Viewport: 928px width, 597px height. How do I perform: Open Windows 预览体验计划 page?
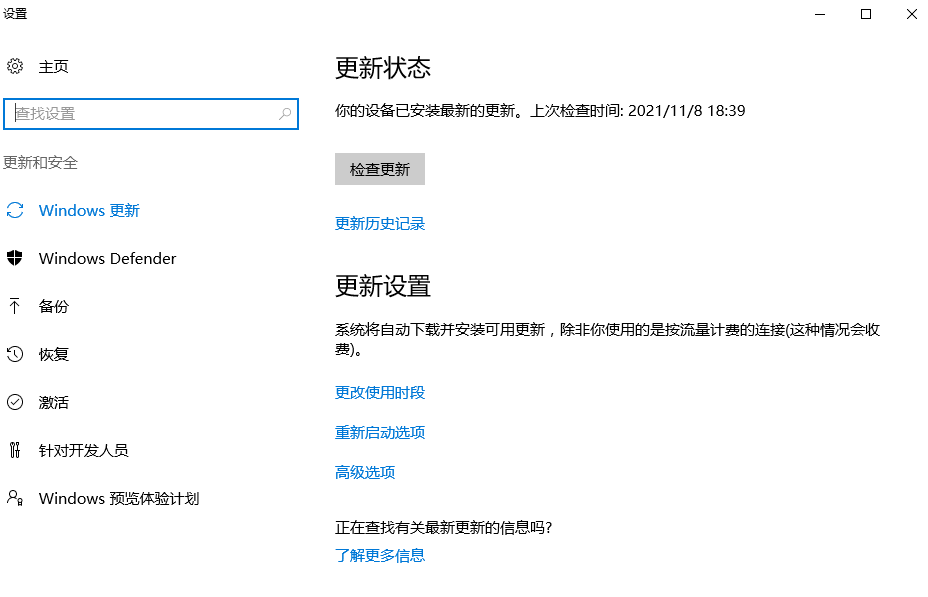point(118,499)
